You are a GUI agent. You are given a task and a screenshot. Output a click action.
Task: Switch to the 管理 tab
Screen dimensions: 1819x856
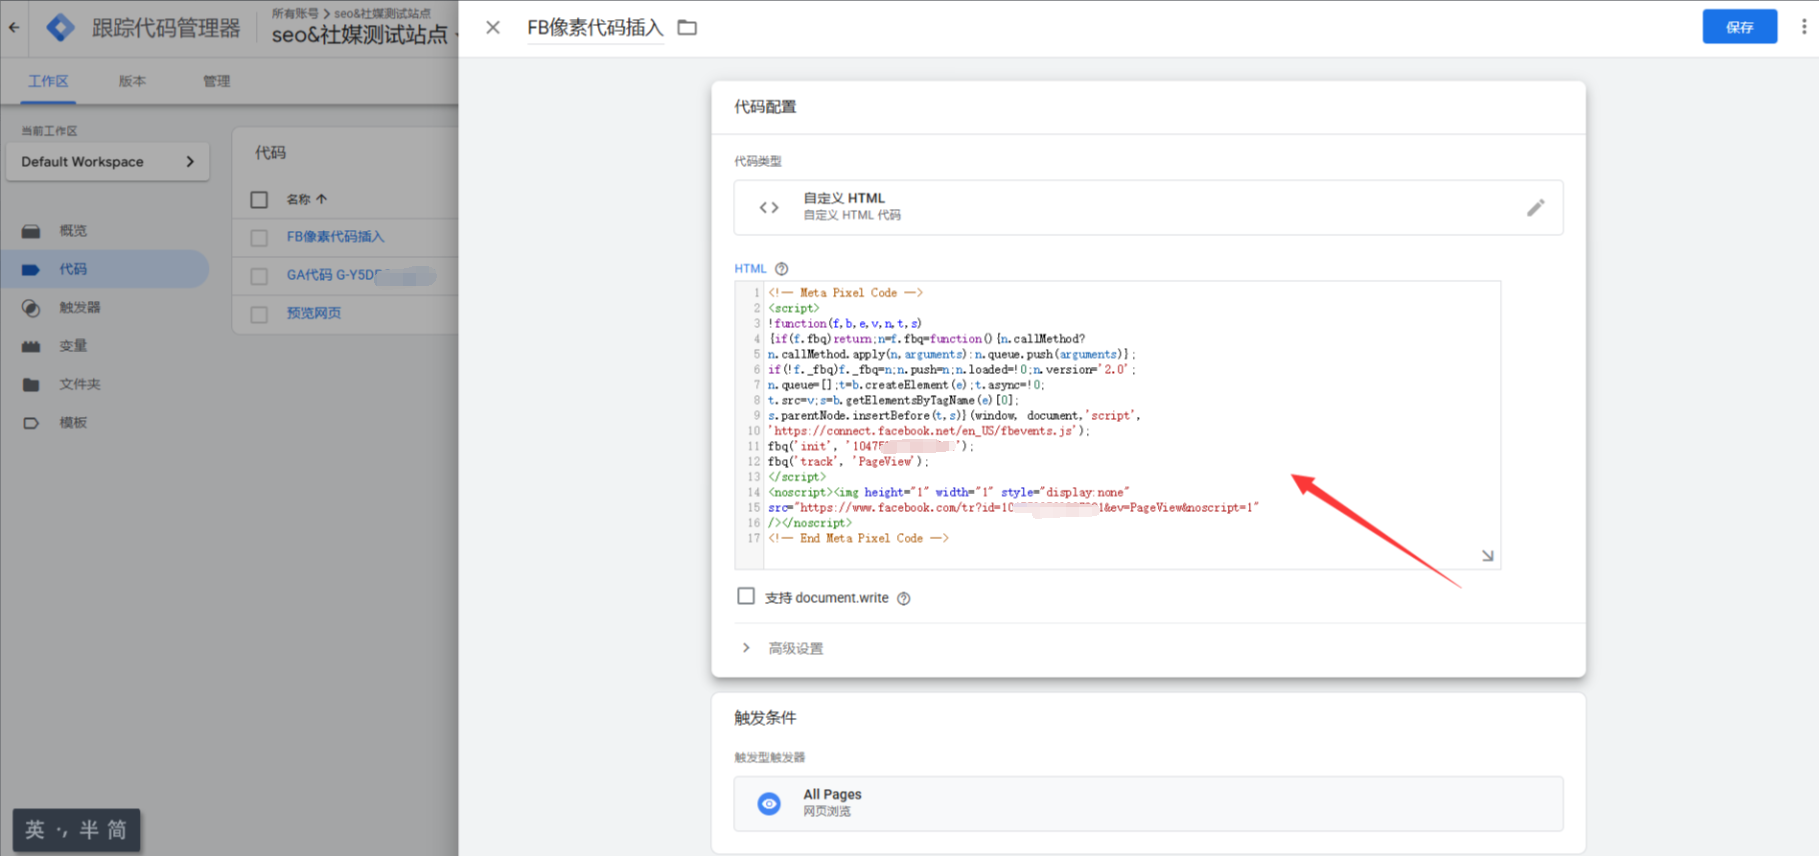coord(216,81)
